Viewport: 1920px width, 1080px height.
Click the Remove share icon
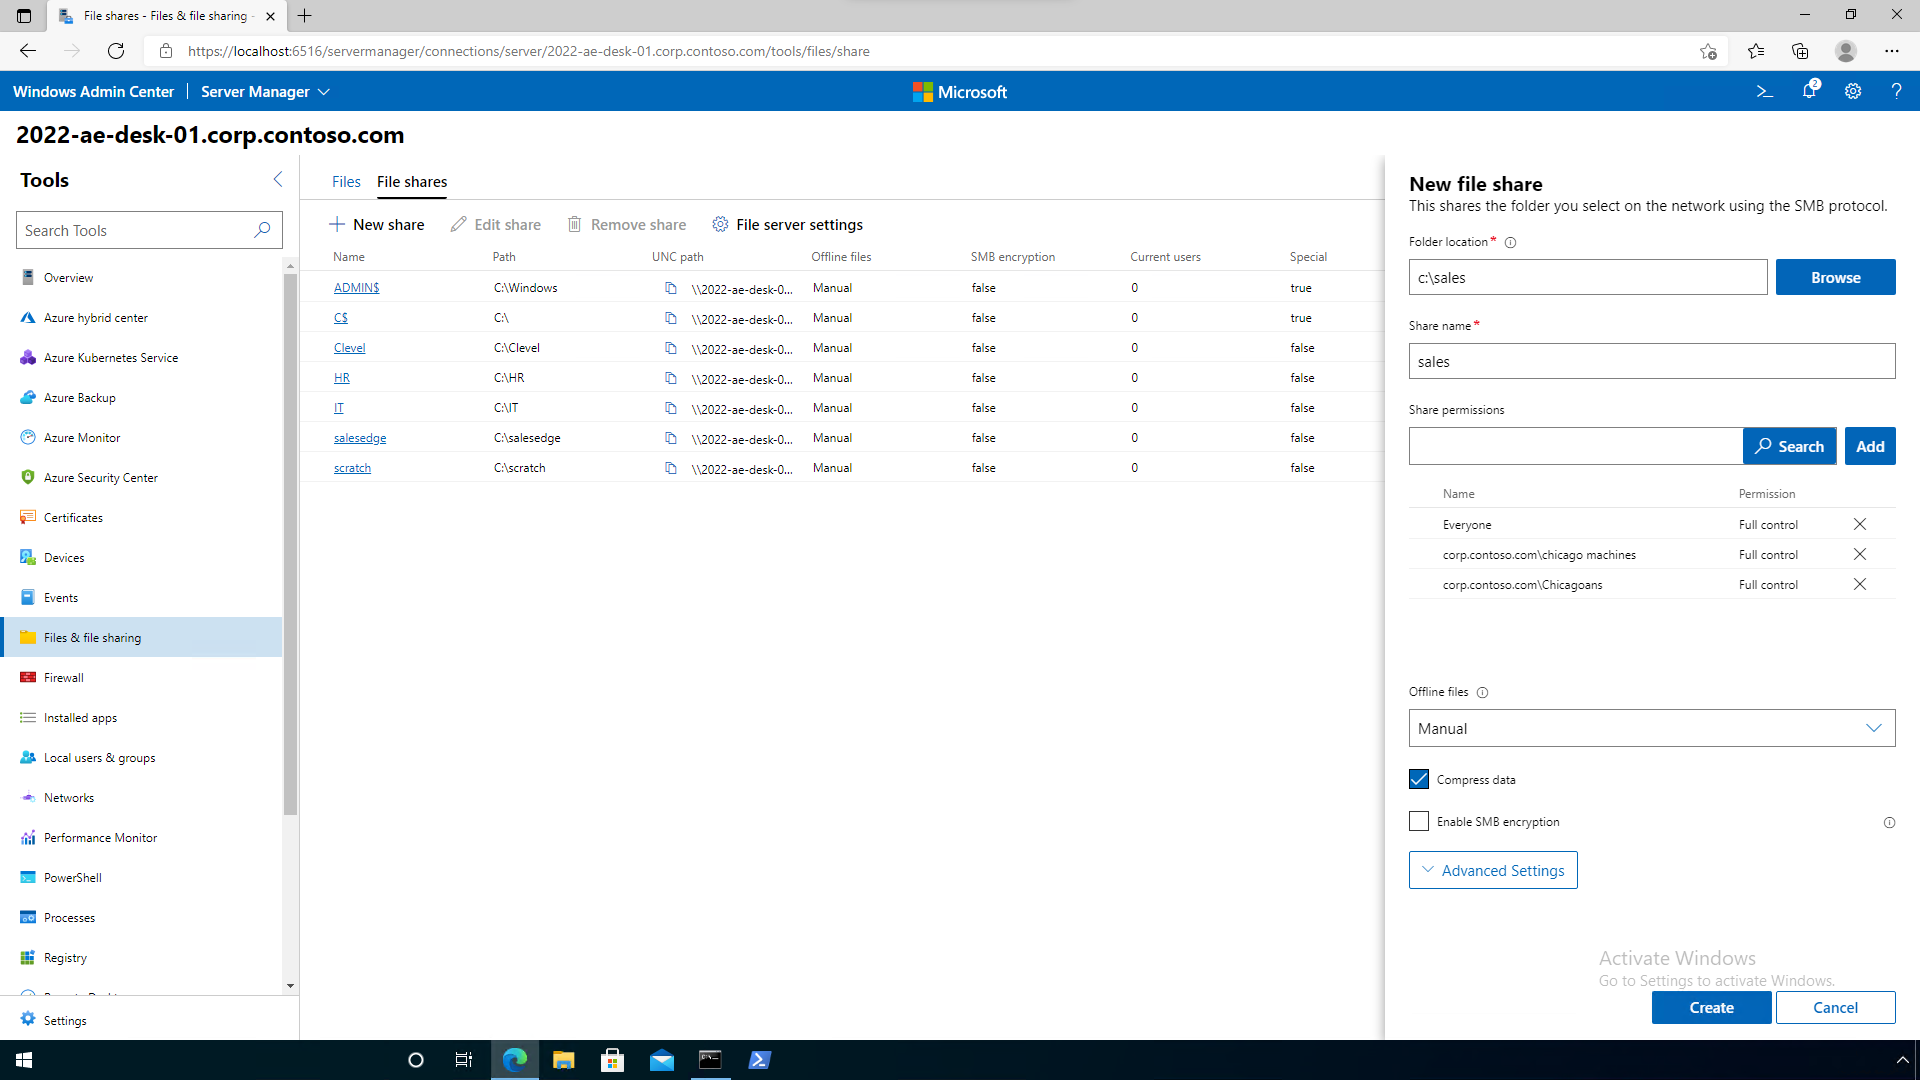[575, 224]
